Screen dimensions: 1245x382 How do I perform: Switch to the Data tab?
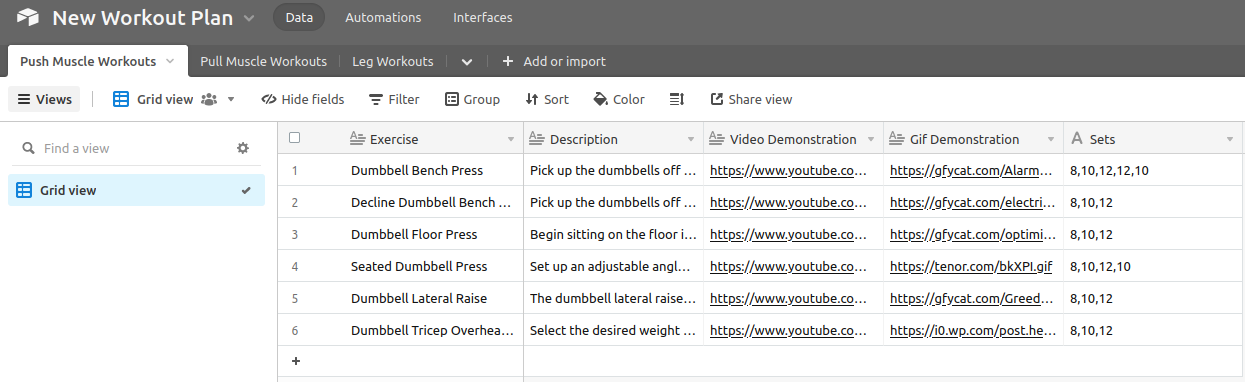(x=298, y=18)
